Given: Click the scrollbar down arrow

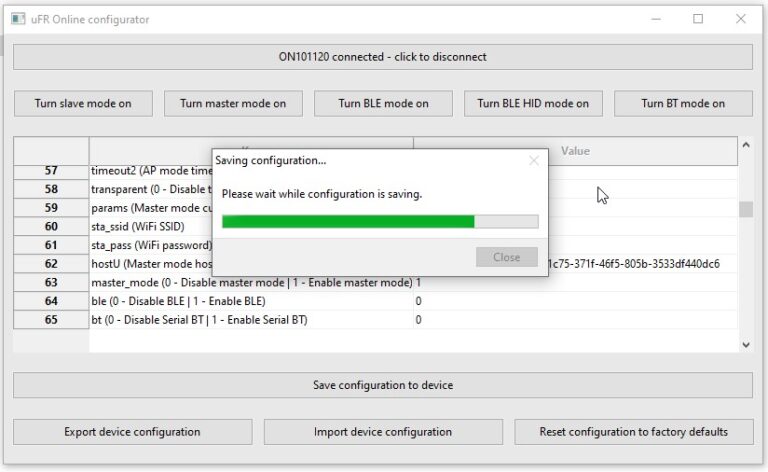Looking at the screenshot, I should pos(745,345).
